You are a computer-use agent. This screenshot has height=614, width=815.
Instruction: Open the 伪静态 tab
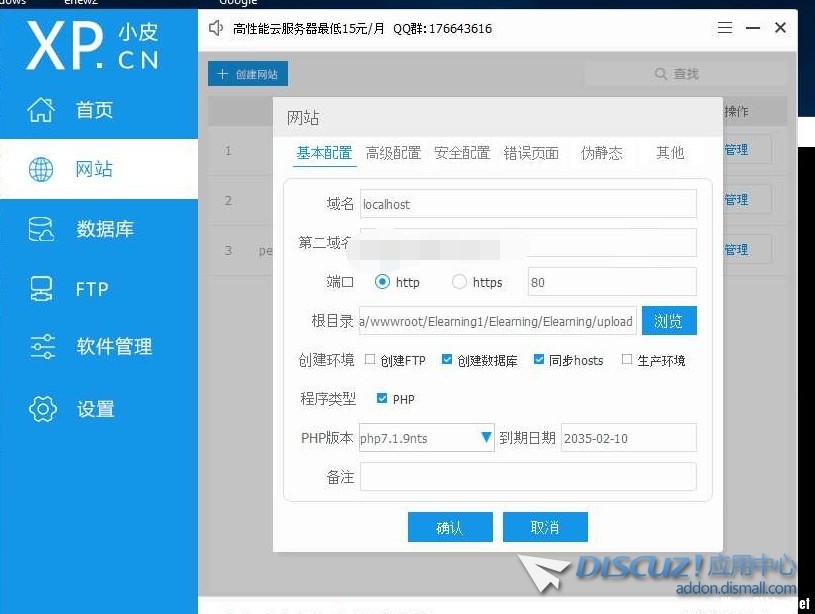601,153
